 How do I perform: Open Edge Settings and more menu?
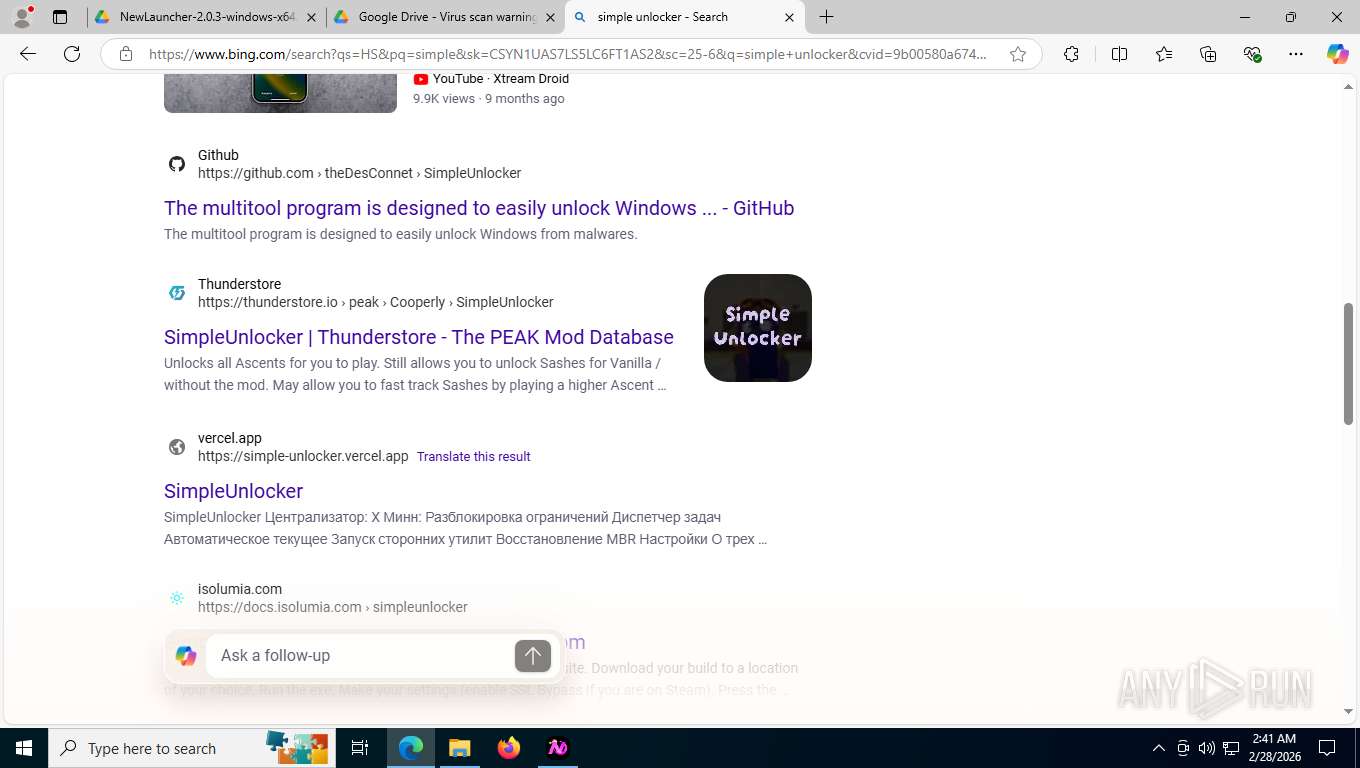1296,54
